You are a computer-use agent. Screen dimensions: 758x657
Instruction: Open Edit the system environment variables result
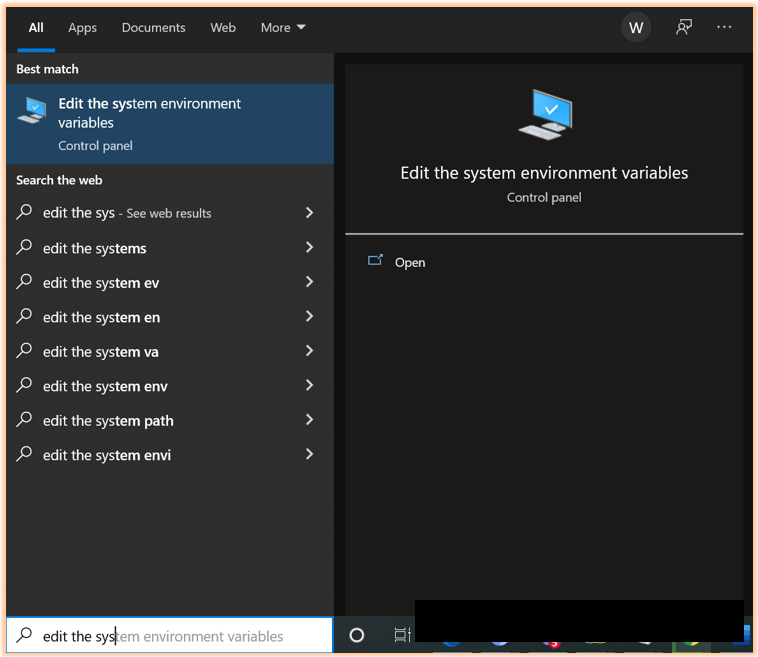tap(170, 124)
